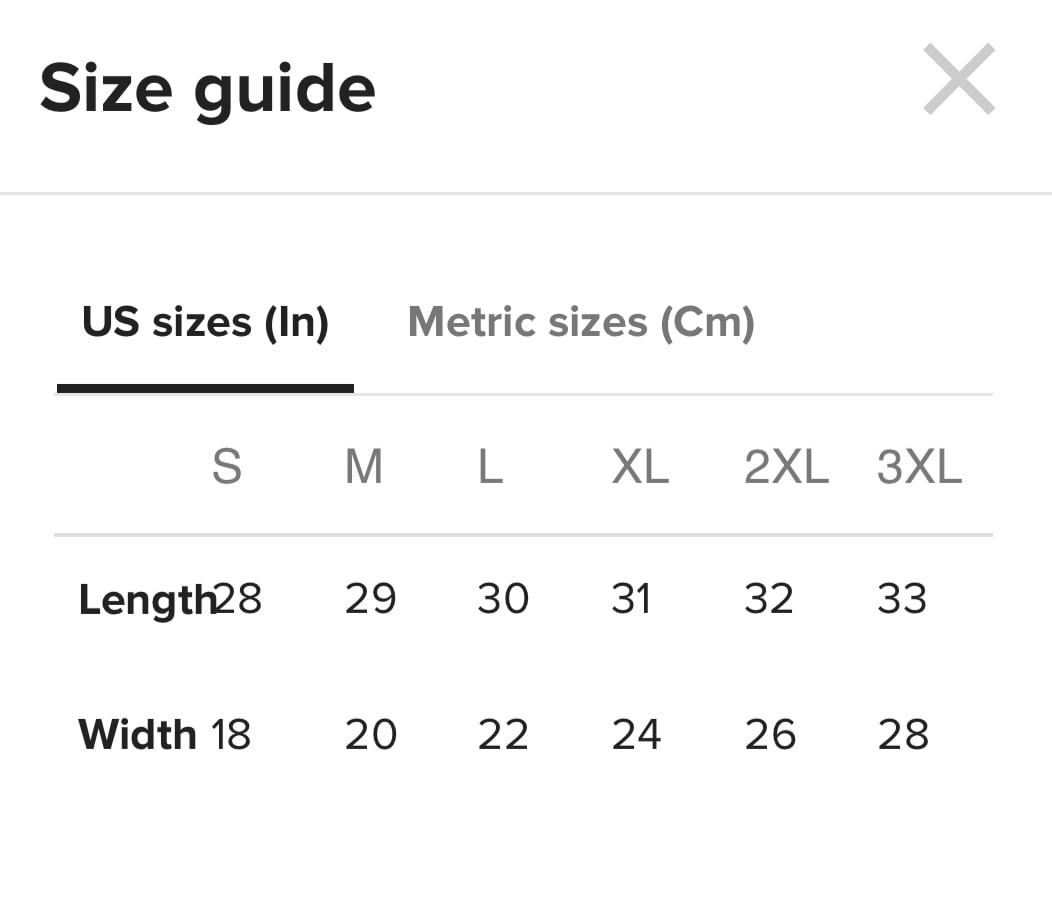
Task: Select Width value 22 for size L
Action: (503, 734)
